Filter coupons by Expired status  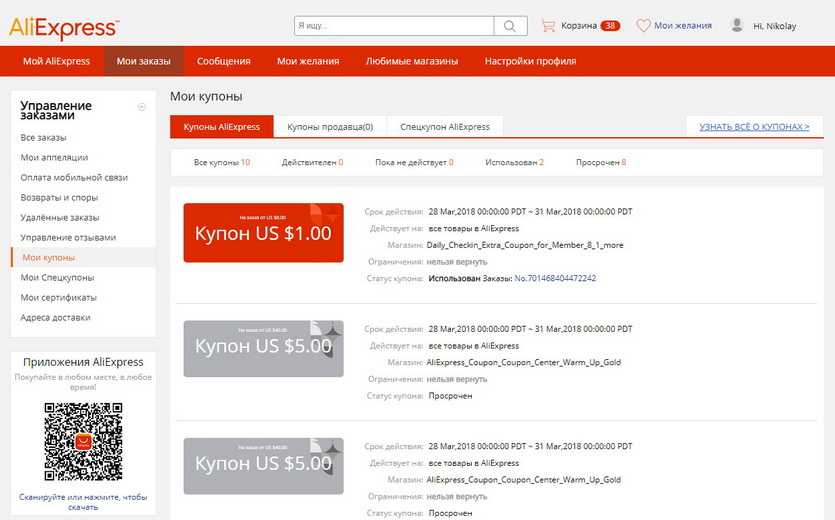pyautogui.click(x=601, y=162)
